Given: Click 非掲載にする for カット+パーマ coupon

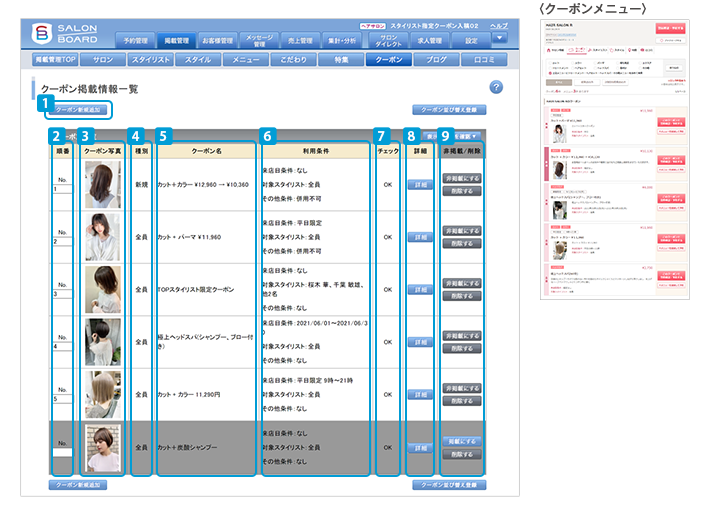Looking at the screenshot, I should [x=462, y=231].
